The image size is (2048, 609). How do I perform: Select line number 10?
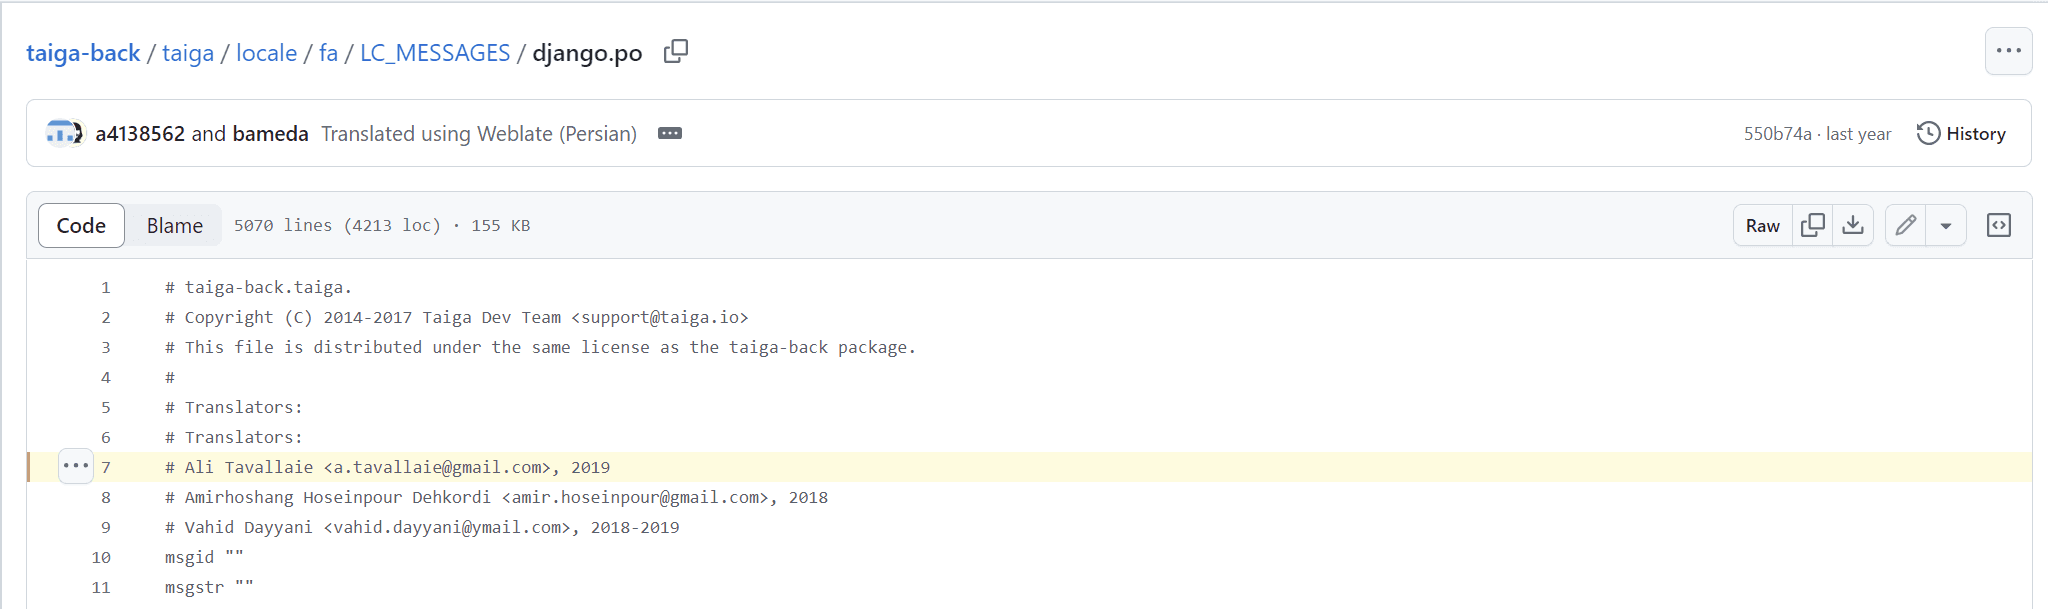101,557
